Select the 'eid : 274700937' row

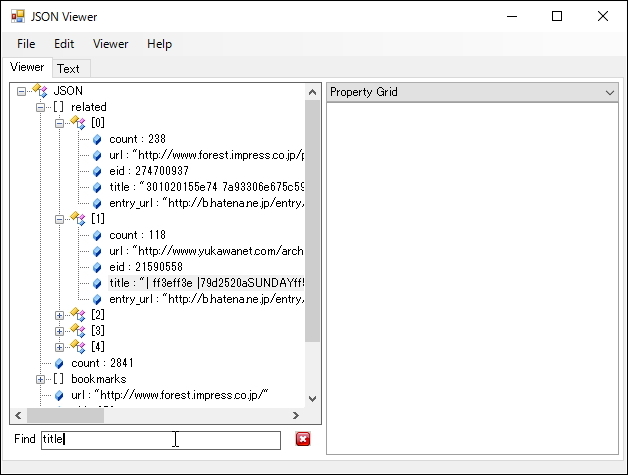point(149,171)
